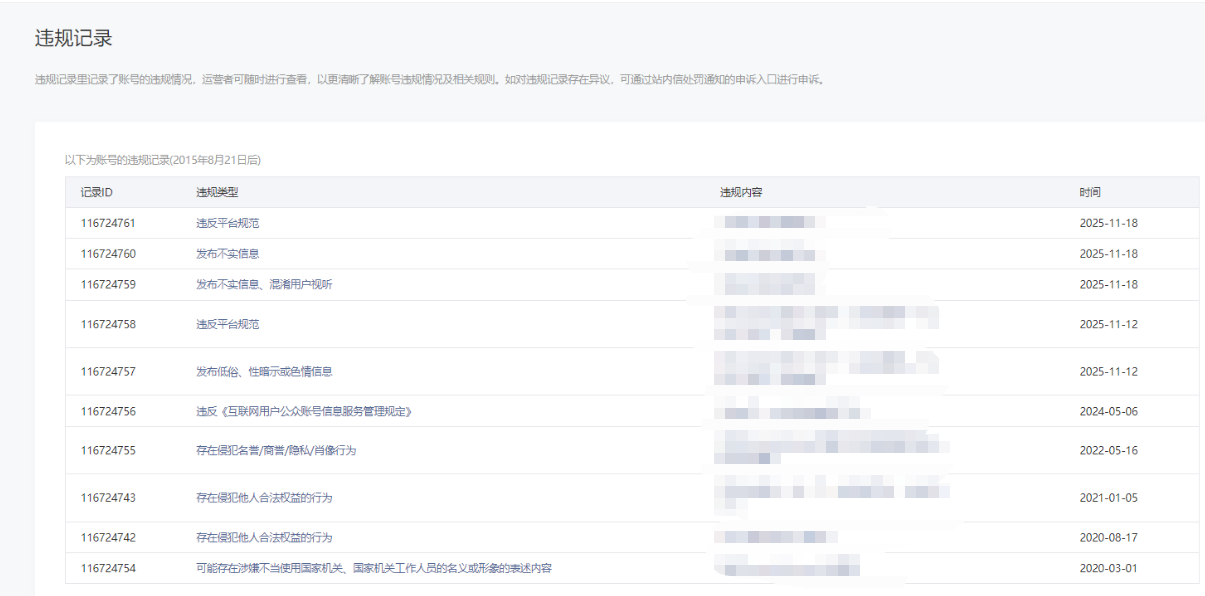The image size is (1205, 596).
Task: Click the "存在侵犯名誉/商誉/隐私/肖像行为" violation type
Action: pos(276,451)
